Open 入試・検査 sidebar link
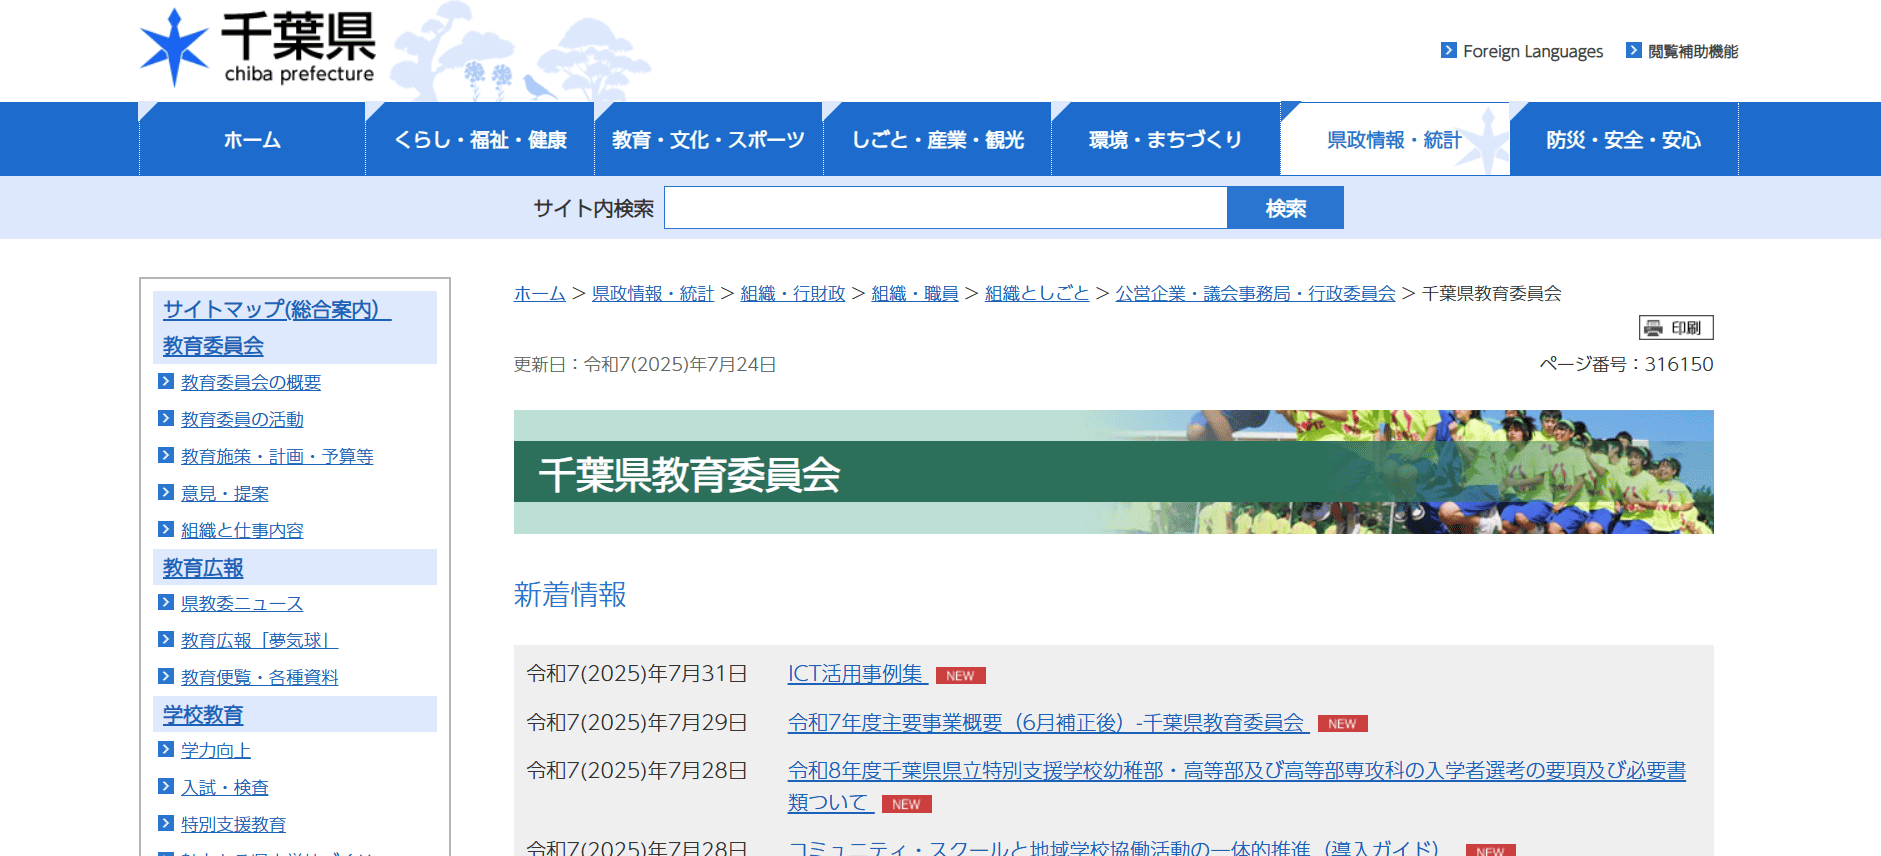The height and width of the screenshot is (856, 1881). 225,787
